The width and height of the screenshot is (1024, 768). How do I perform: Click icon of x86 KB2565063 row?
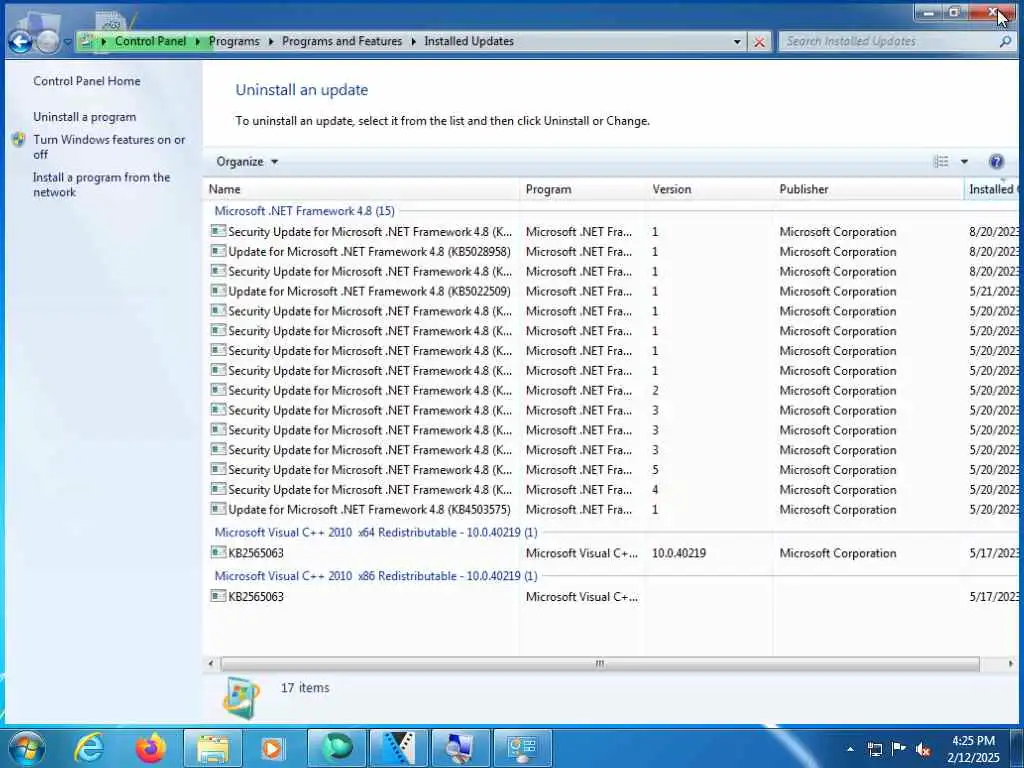pyautogui.click(x=218, y=596)
